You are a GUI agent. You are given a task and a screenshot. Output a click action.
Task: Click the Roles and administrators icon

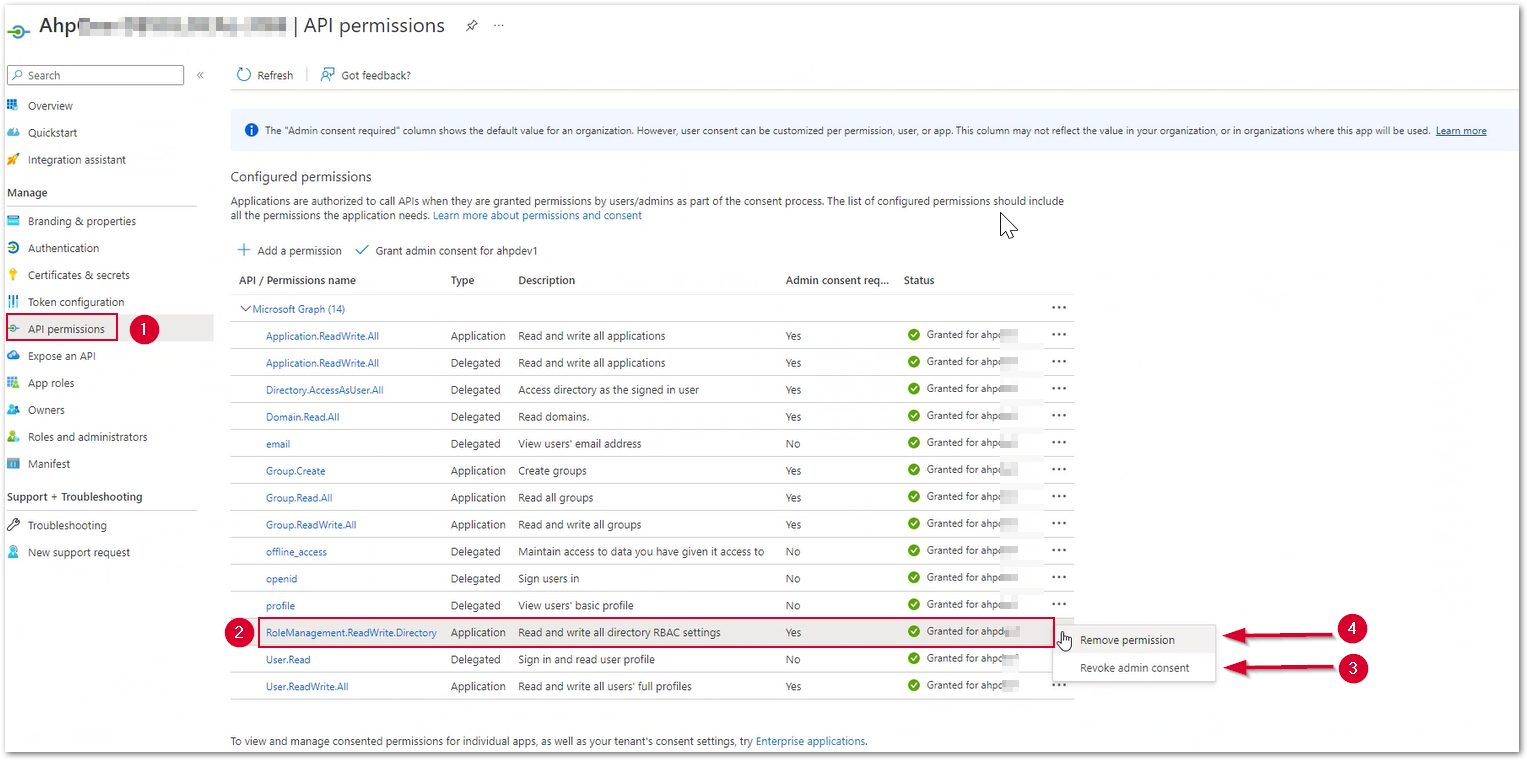pos(13,436)
